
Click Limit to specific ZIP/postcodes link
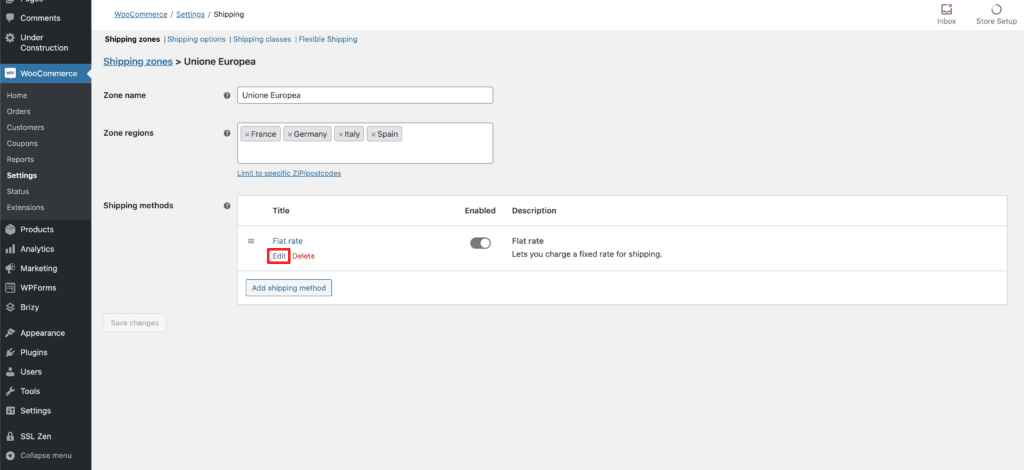289,174
